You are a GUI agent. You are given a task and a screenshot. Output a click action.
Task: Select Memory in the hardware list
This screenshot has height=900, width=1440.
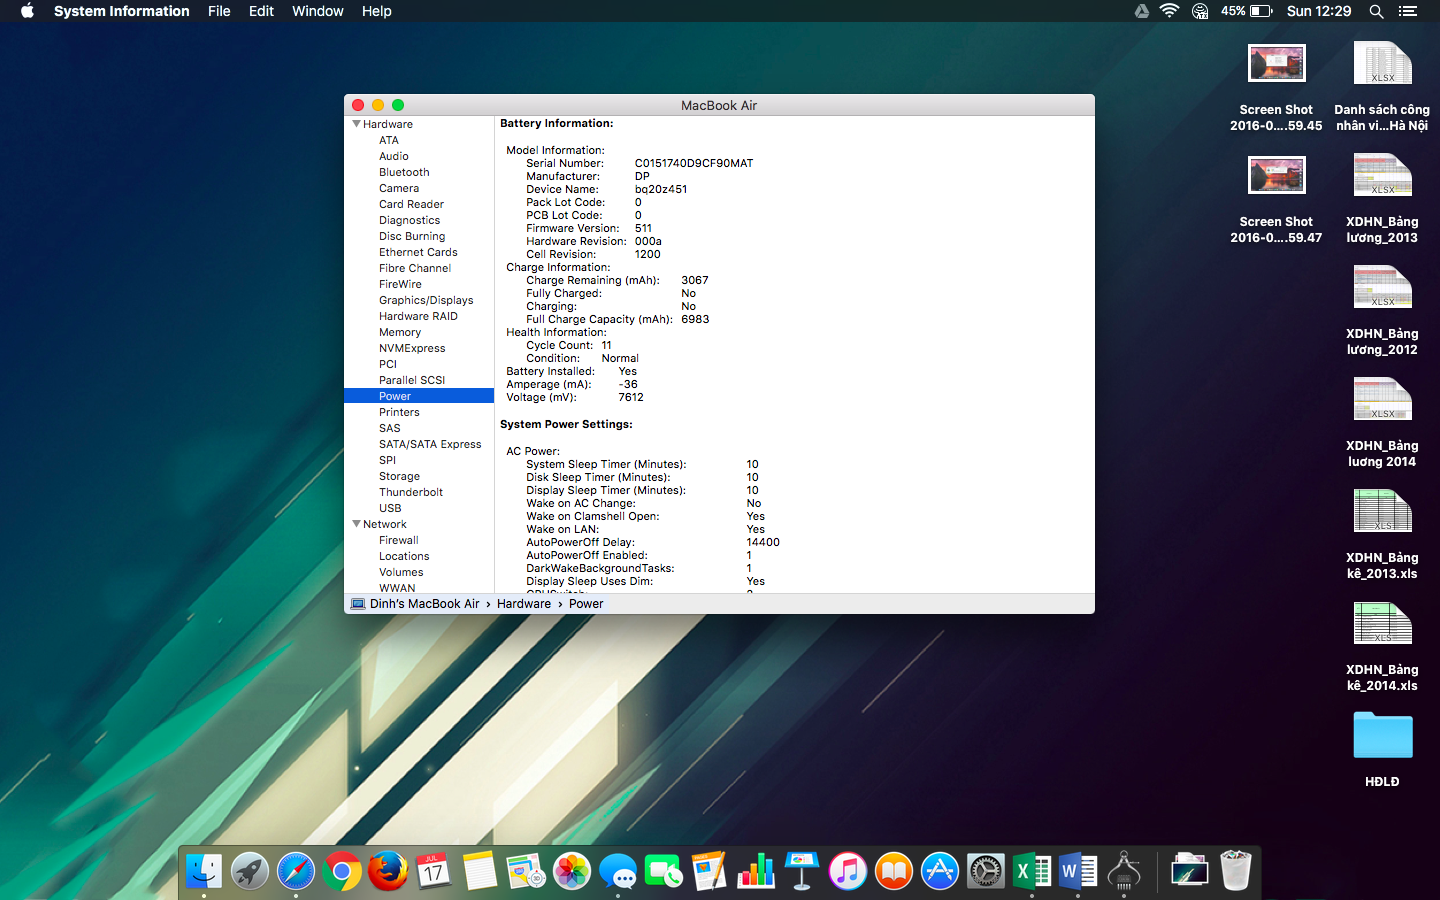(x=400, y=332)
